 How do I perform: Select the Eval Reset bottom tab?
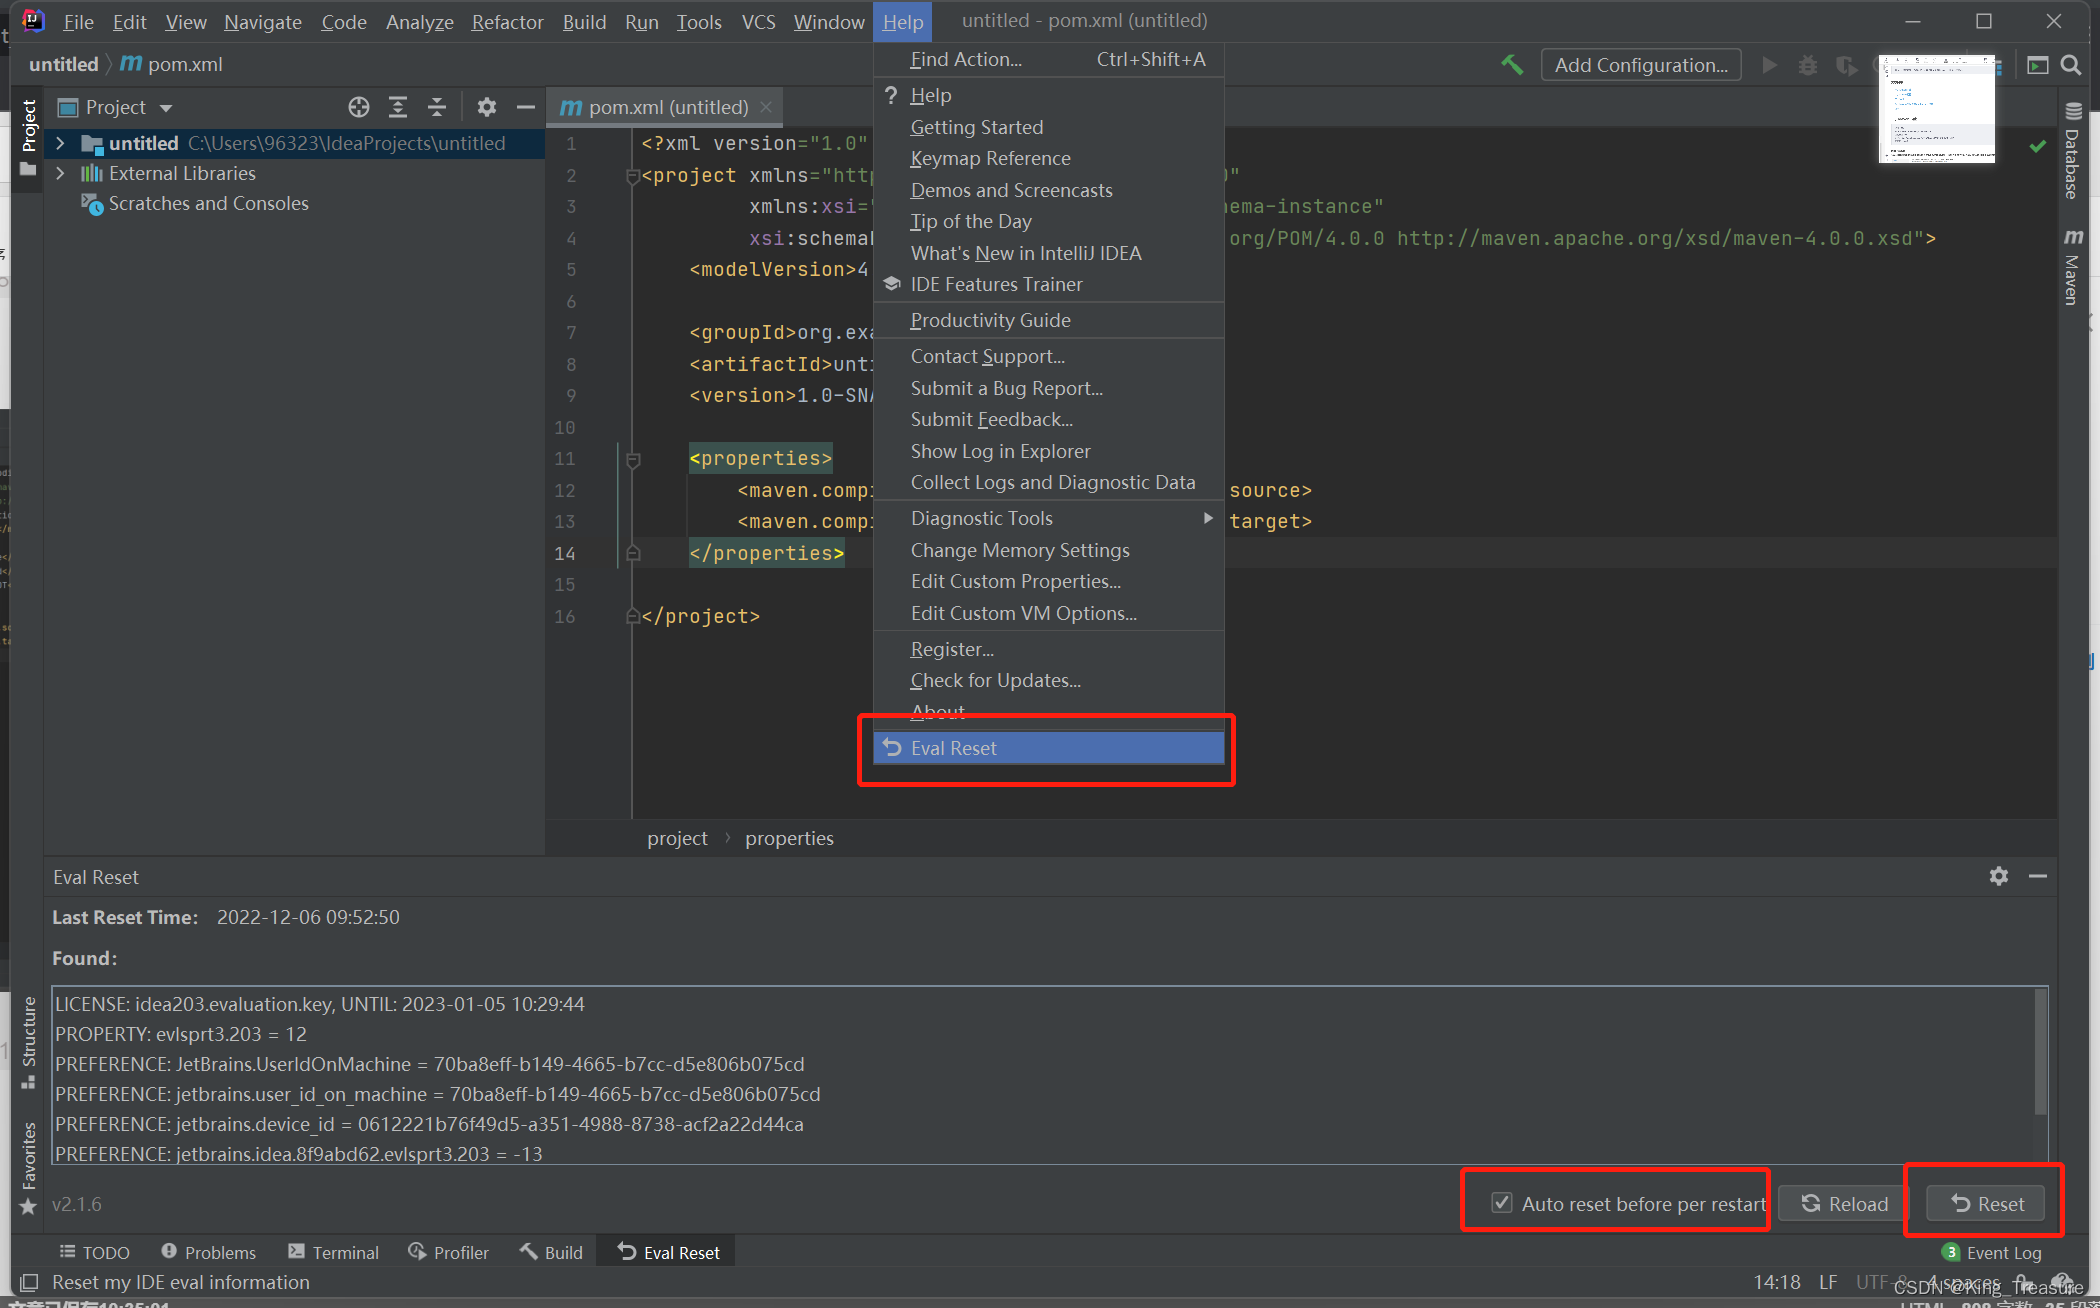668,1252
